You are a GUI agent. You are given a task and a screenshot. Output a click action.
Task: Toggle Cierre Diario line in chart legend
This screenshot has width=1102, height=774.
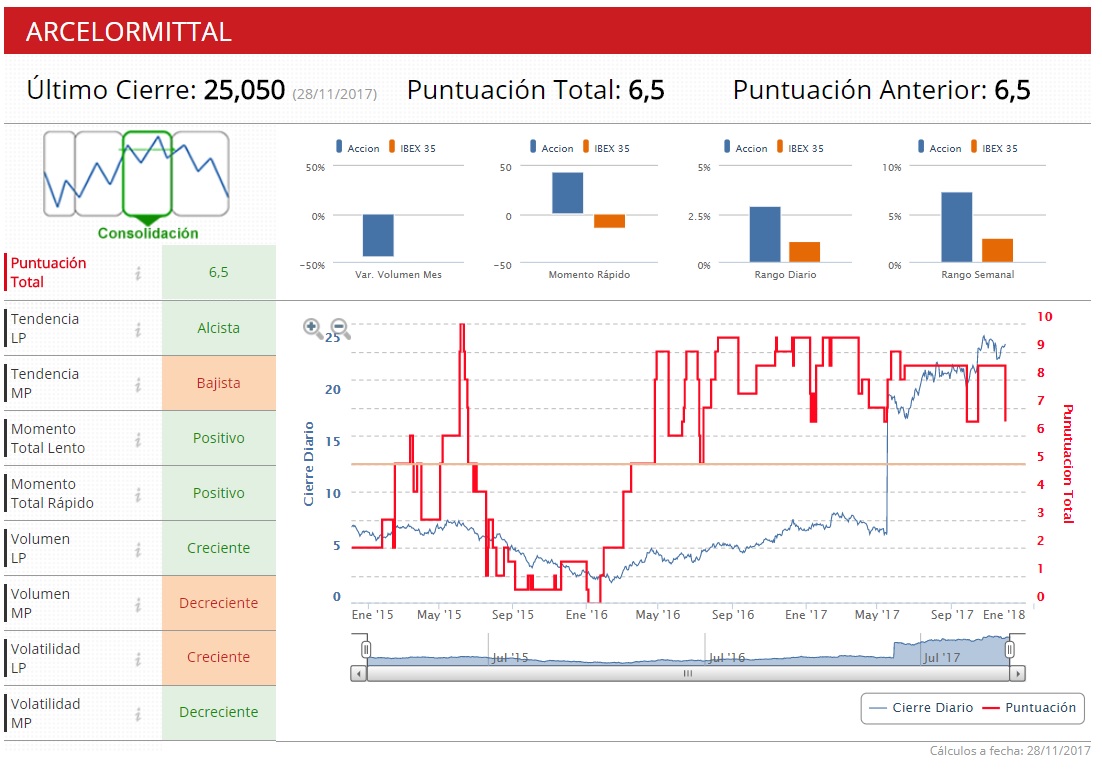coord(921,707)
